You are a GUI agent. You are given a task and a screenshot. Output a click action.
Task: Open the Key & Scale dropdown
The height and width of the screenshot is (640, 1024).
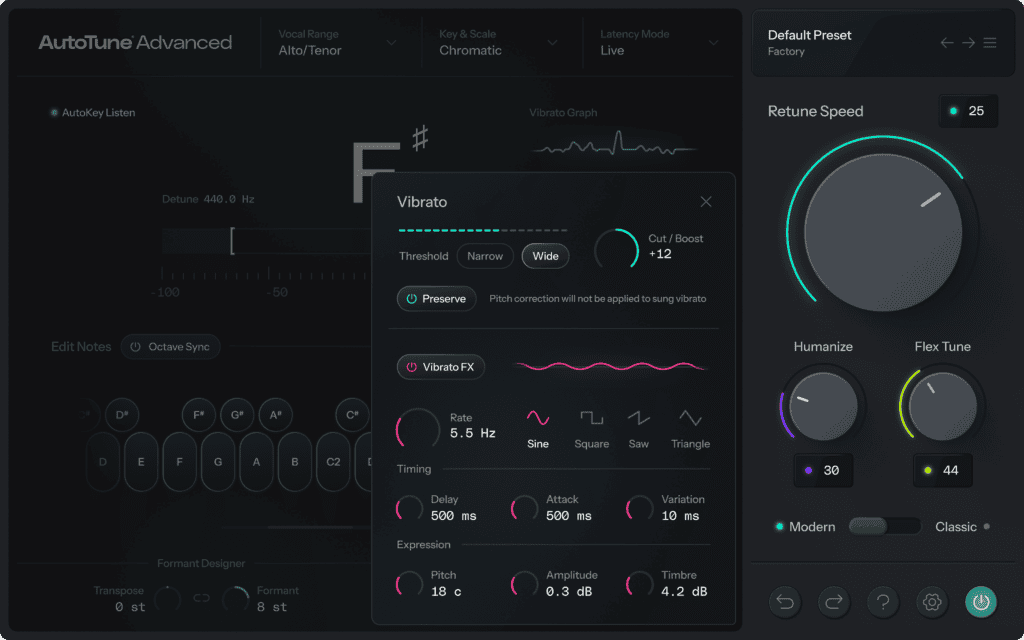click(498, 43)
